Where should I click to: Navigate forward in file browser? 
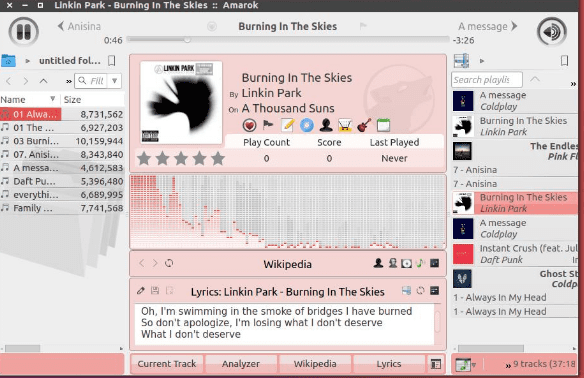26,81
